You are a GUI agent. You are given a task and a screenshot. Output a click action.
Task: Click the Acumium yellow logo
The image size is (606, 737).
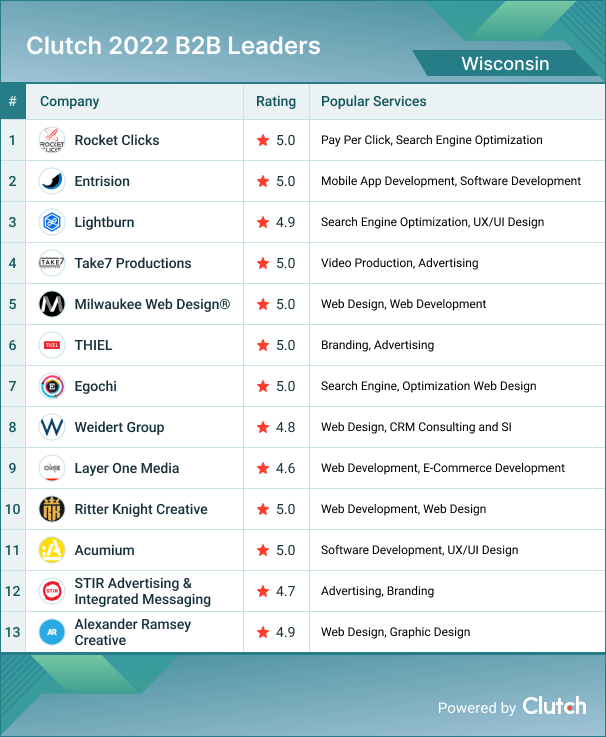52,551
